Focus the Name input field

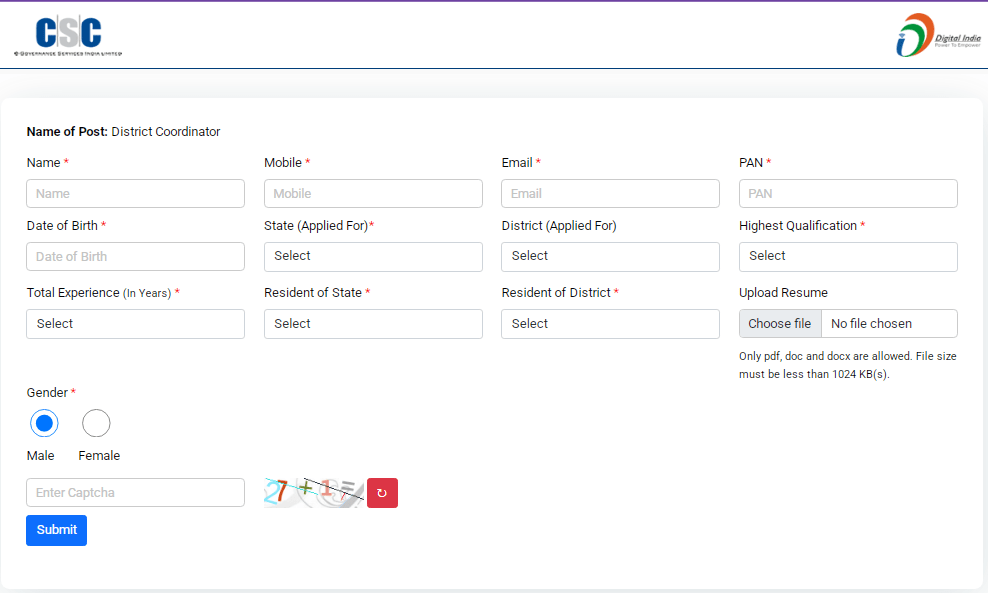[135, 194]
